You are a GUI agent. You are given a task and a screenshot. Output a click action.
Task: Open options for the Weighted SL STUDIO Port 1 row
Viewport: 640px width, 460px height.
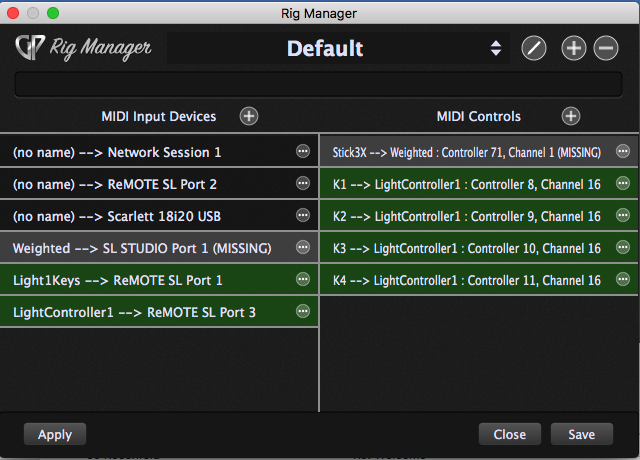click(x=303, y=247)
